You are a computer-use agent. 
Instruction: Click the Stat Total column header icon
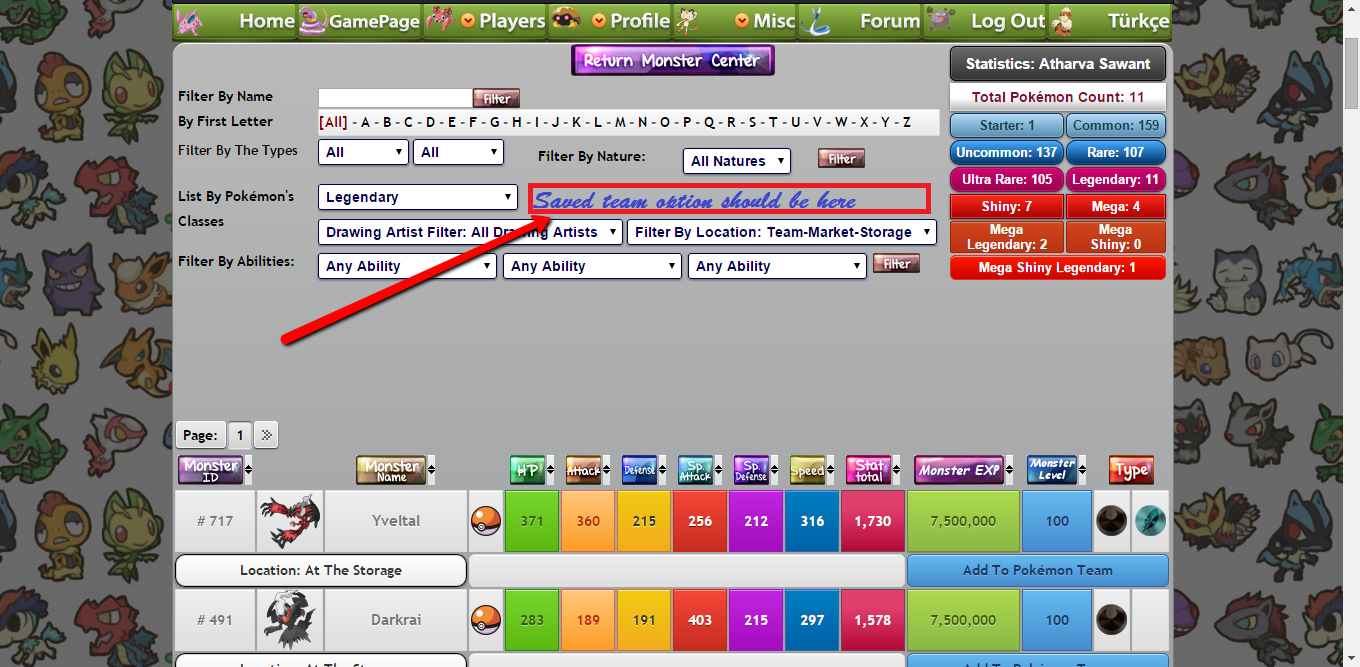click(868, 470)
